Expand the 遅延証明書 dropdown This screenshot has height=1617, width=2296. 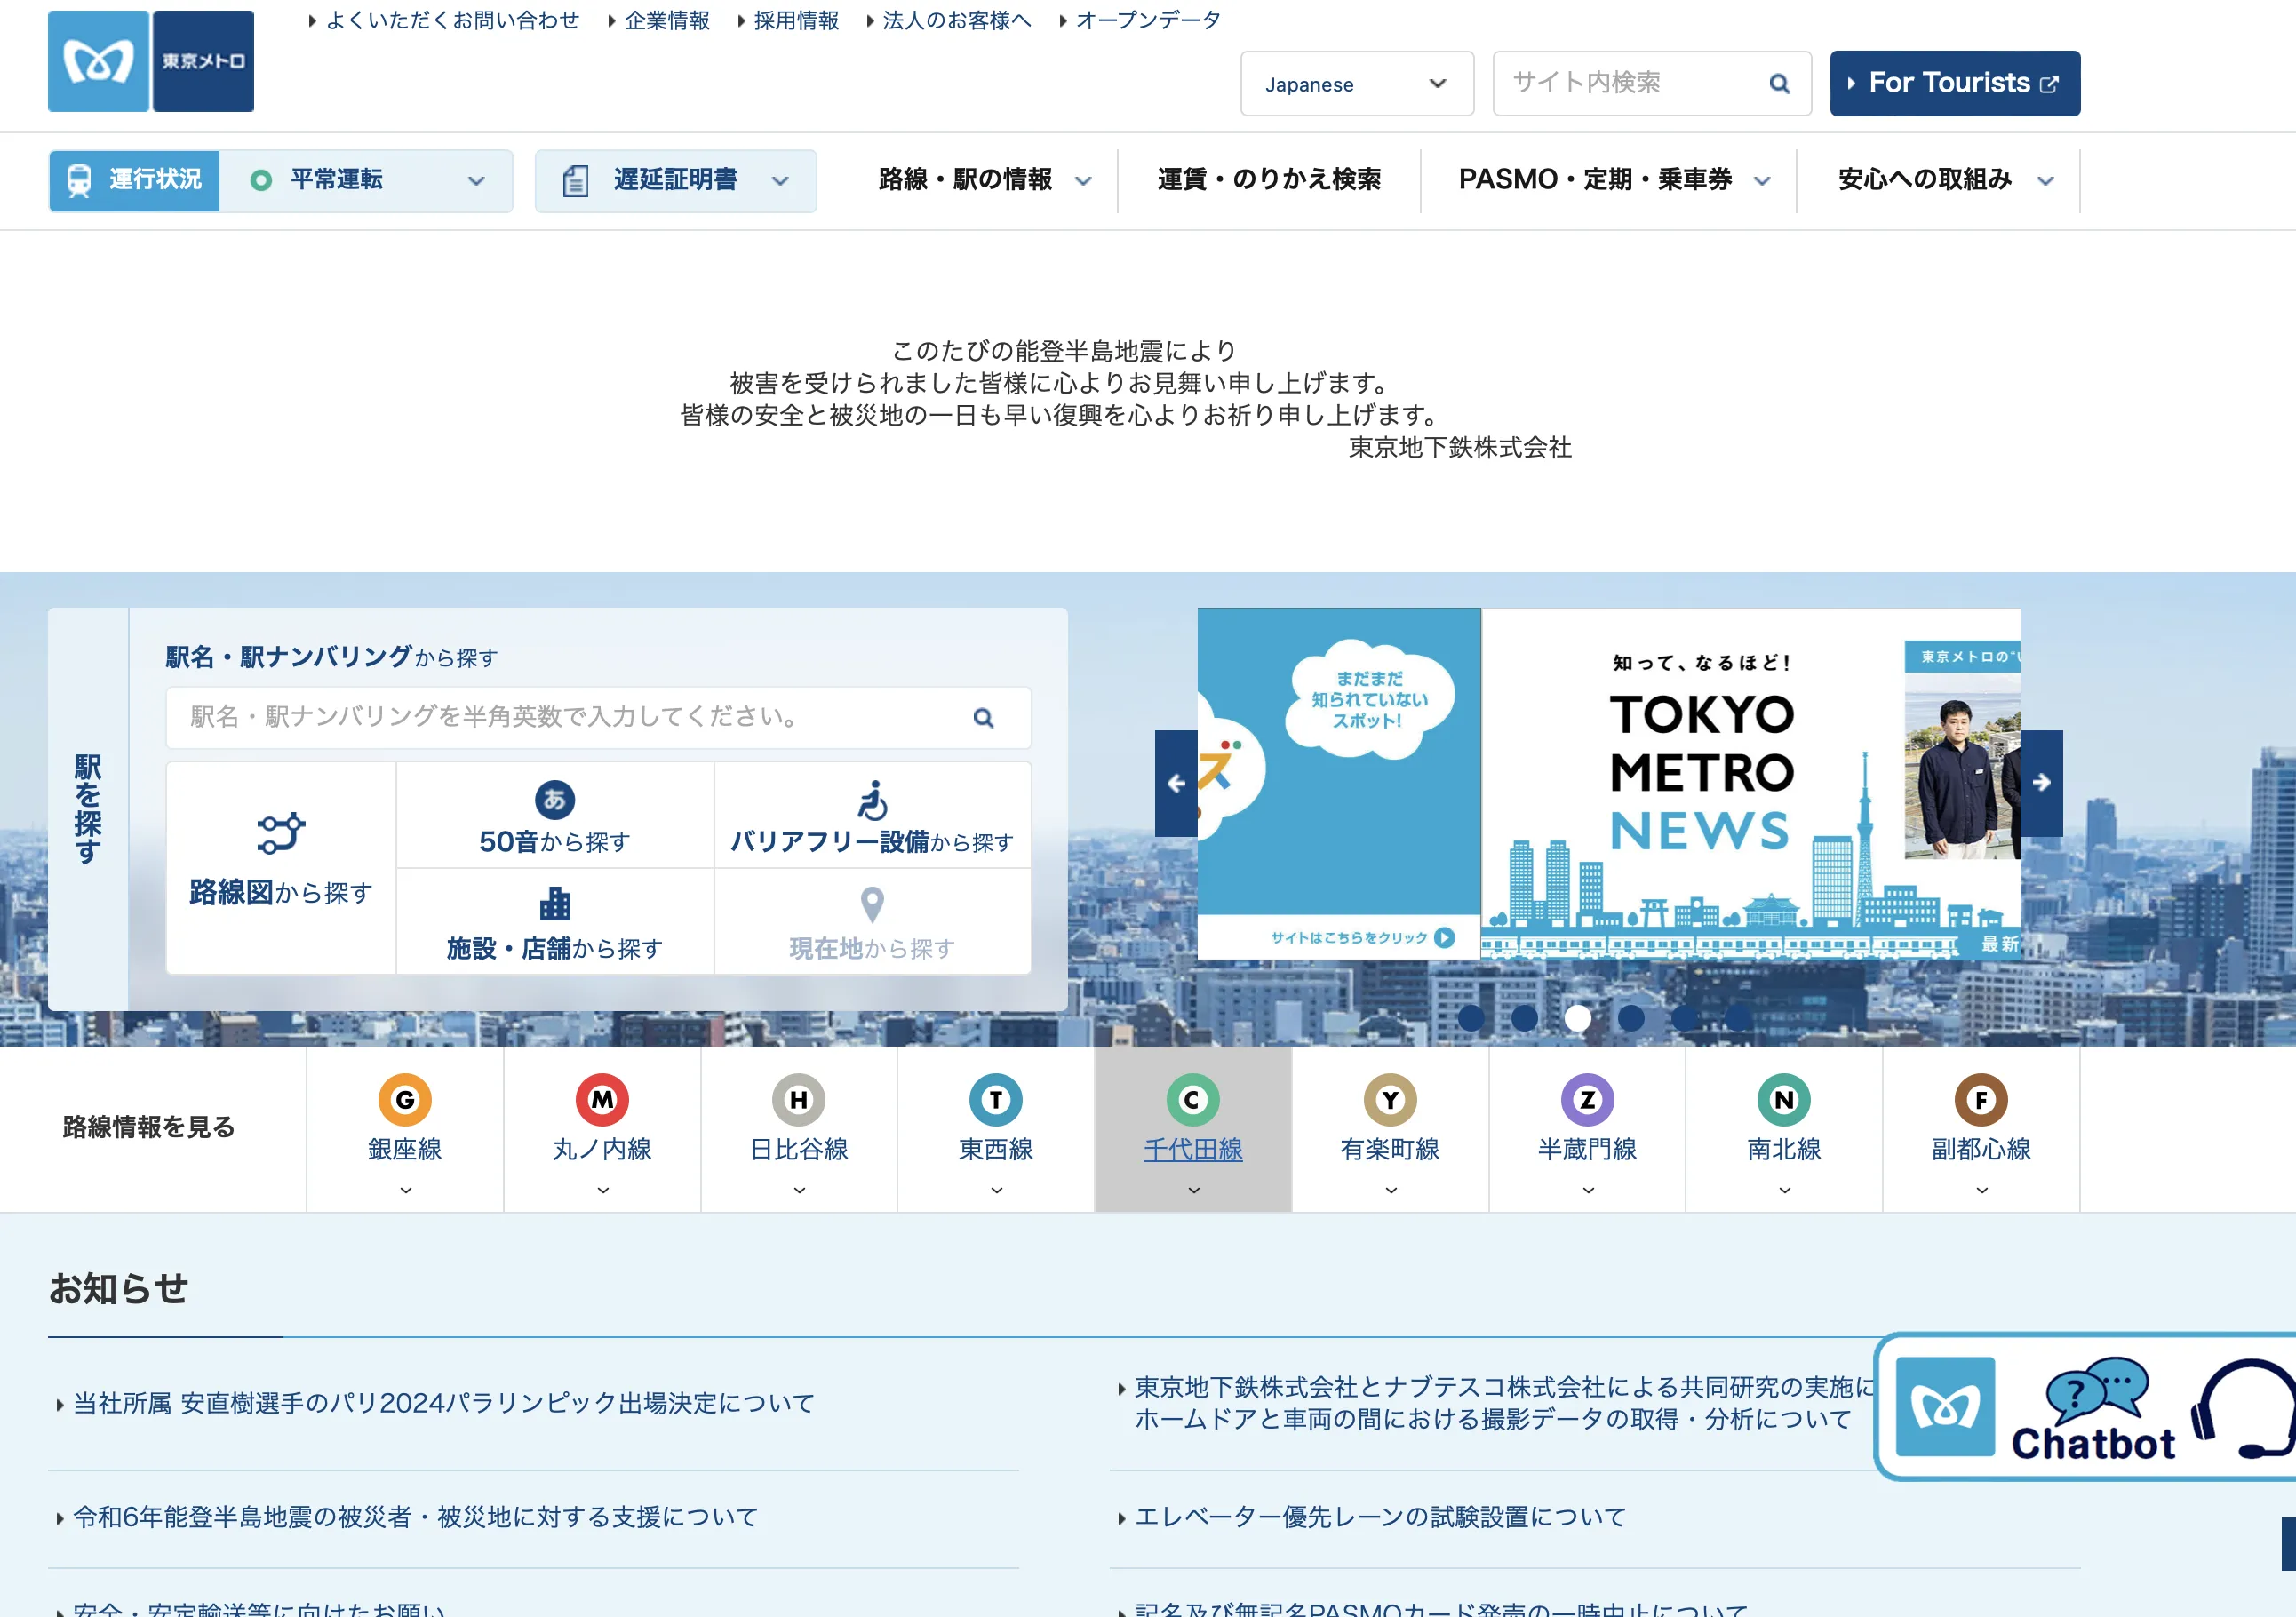[x=780, y=181]
